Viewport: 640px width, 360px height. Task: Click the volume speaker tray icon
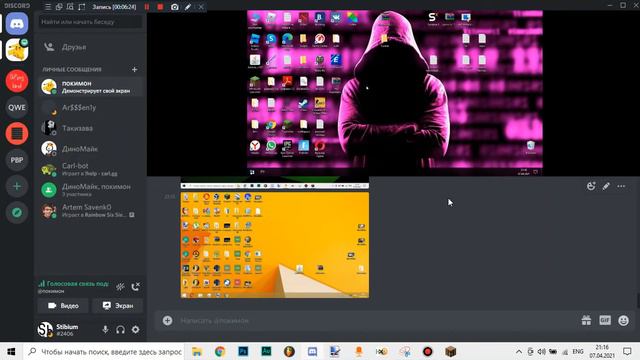coord(542,351)
